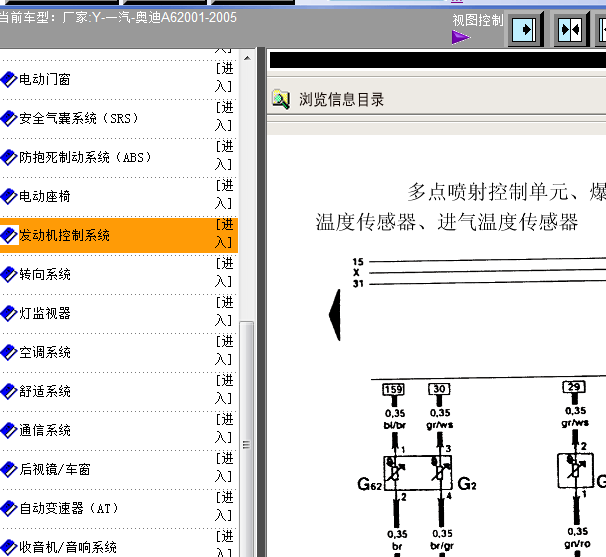Click book icon beside 转向系统
This screenshot has width=606, height=557.
(x=9, y=274)
